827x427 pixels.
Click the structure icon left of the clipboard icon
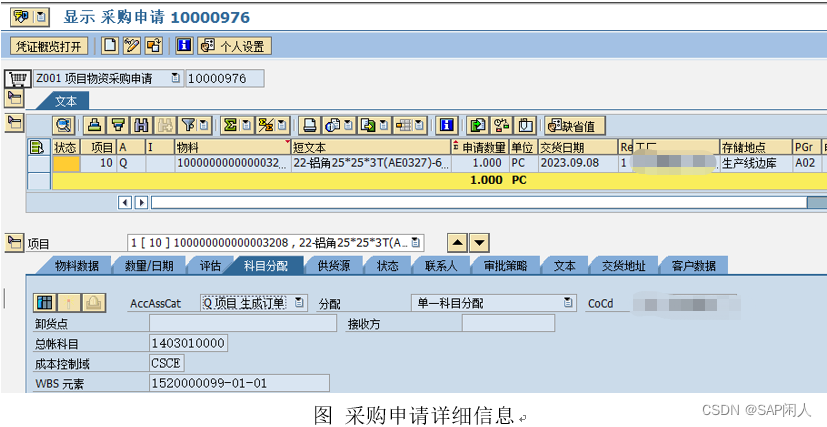click(x=501, y=125)
